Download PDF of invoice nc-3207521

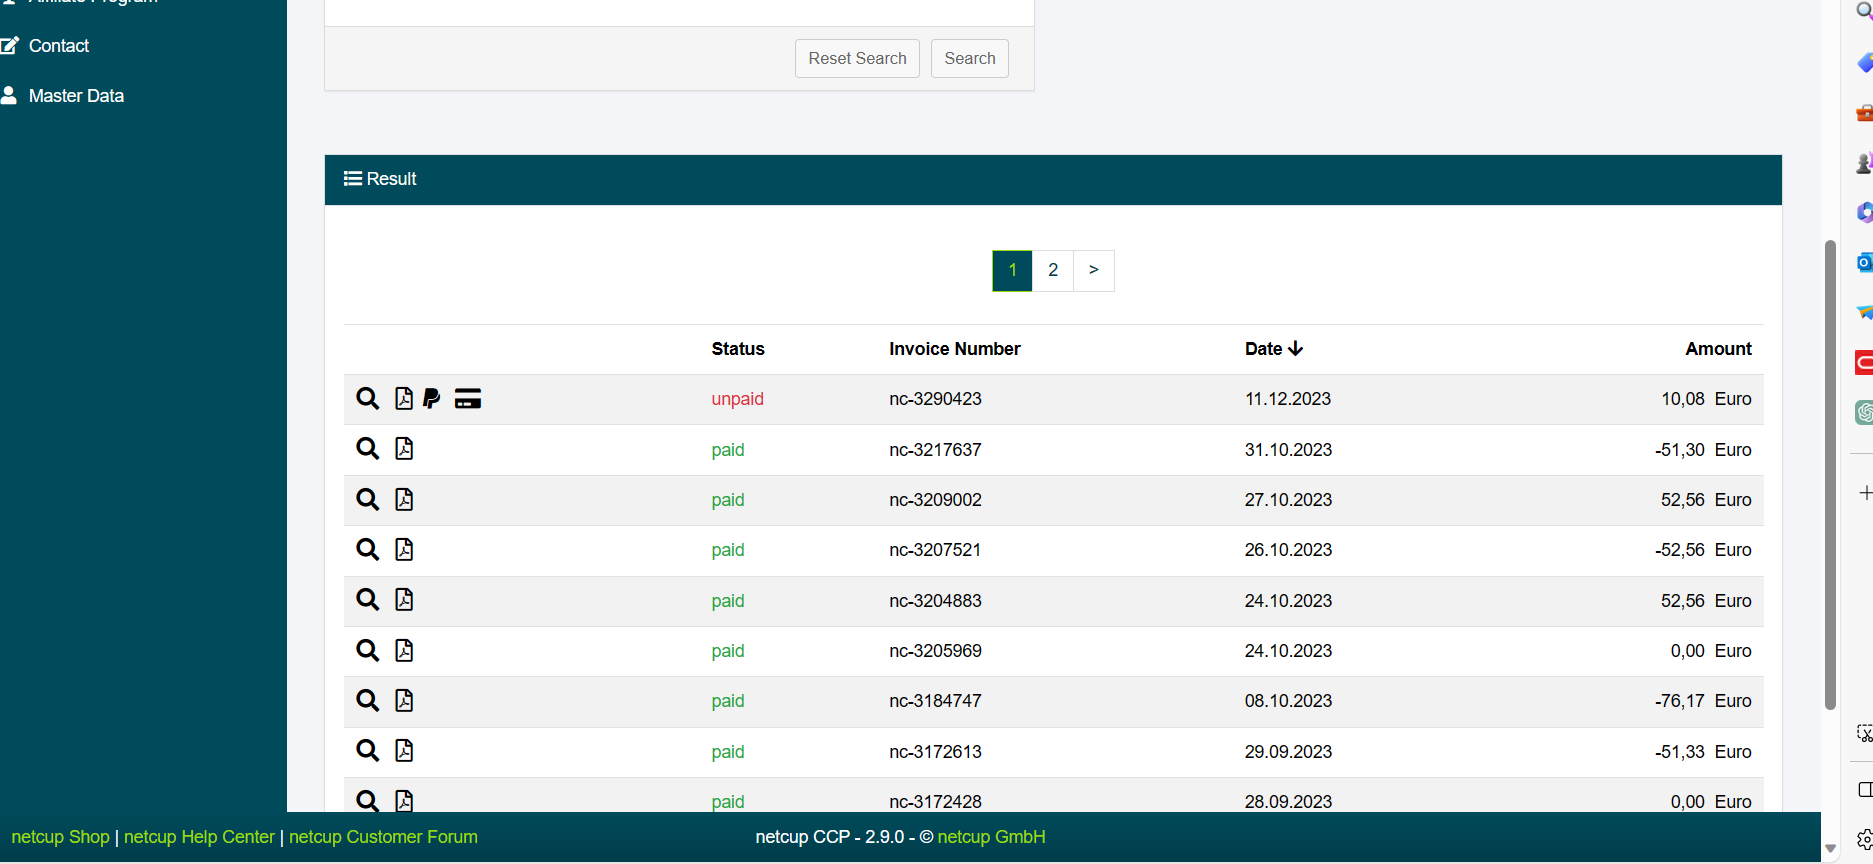(x=404, y=549)
